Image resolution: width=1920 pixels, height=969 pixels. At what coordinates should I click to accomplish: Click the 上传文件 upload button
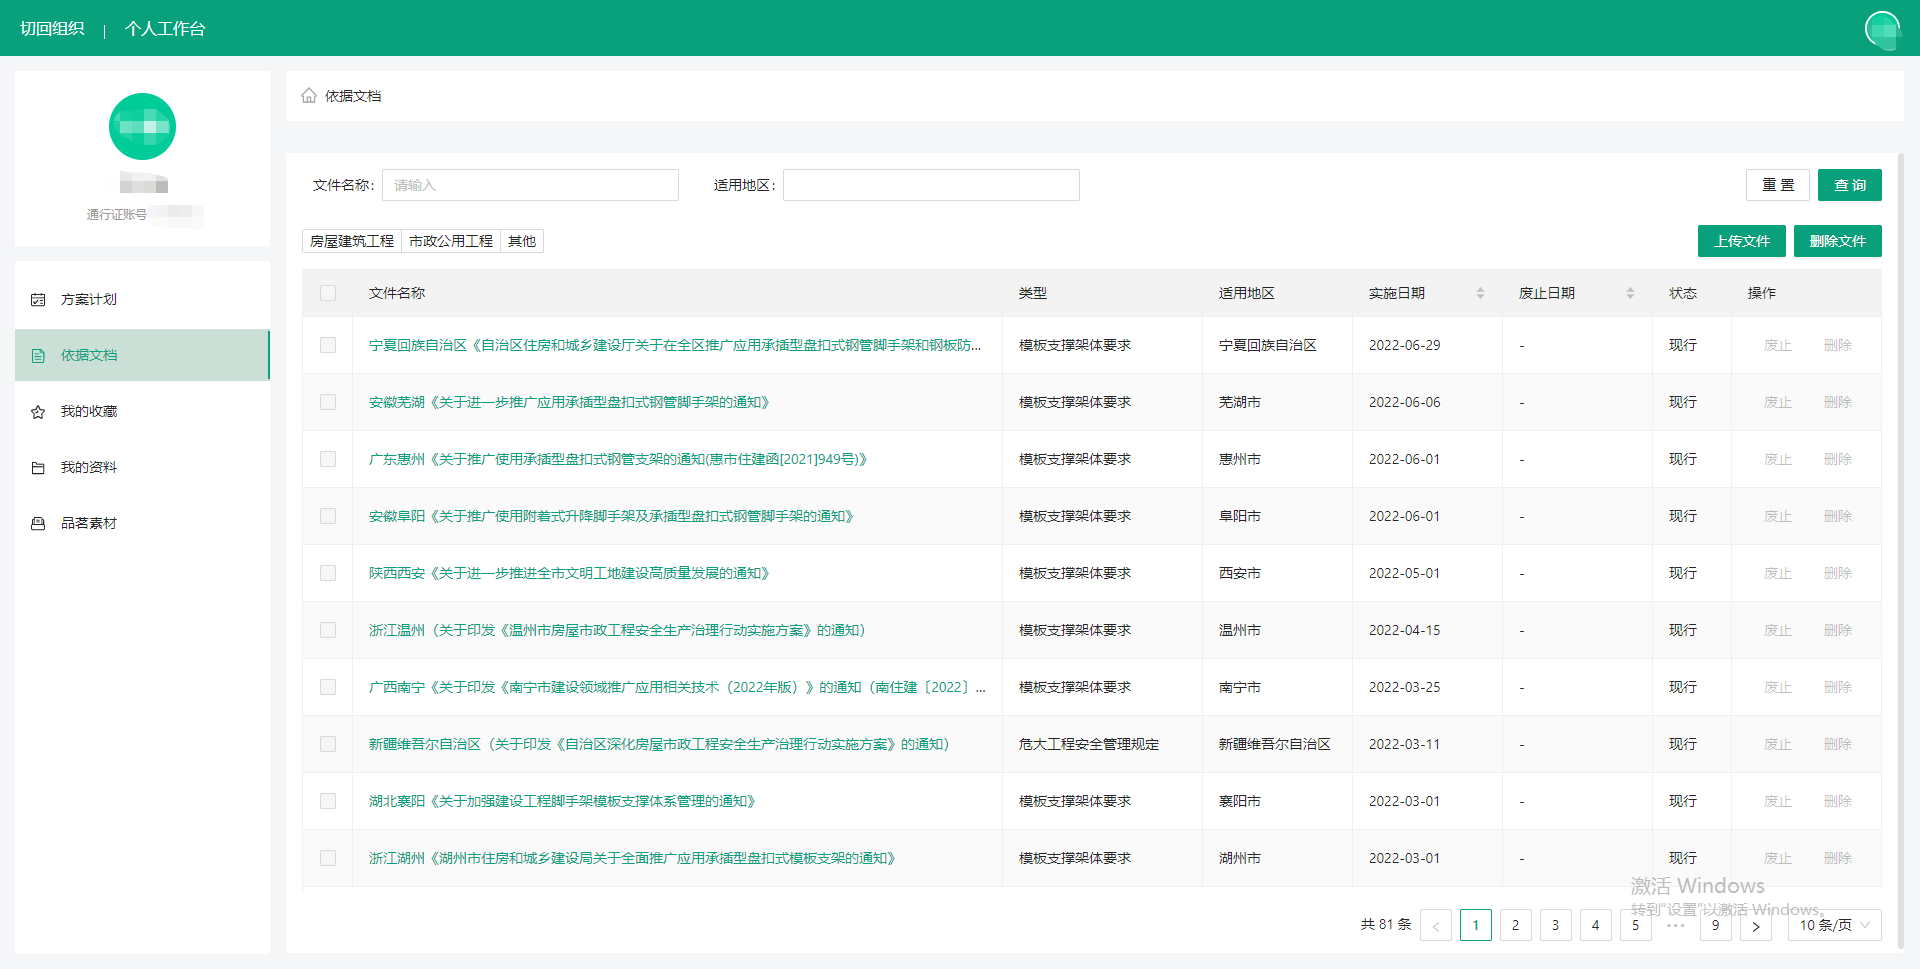tap(1742, 241)
